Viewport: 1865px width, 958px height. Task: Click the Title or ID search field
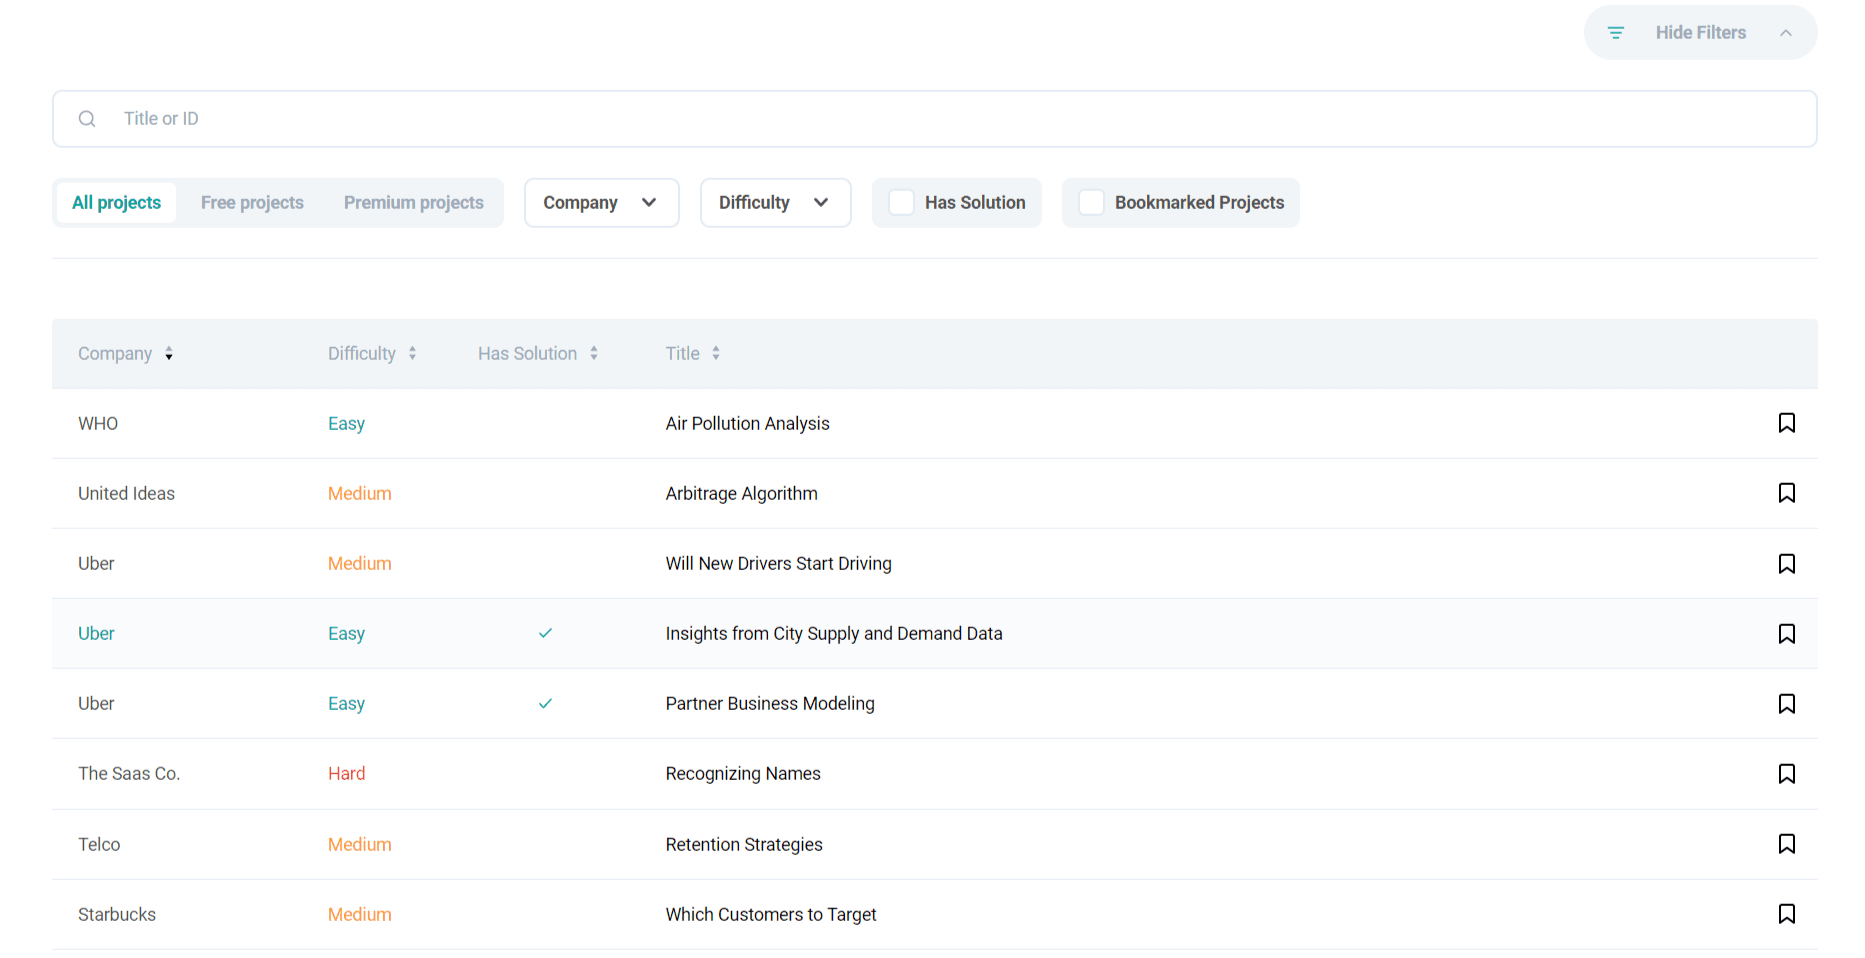(x=400, y=118)
